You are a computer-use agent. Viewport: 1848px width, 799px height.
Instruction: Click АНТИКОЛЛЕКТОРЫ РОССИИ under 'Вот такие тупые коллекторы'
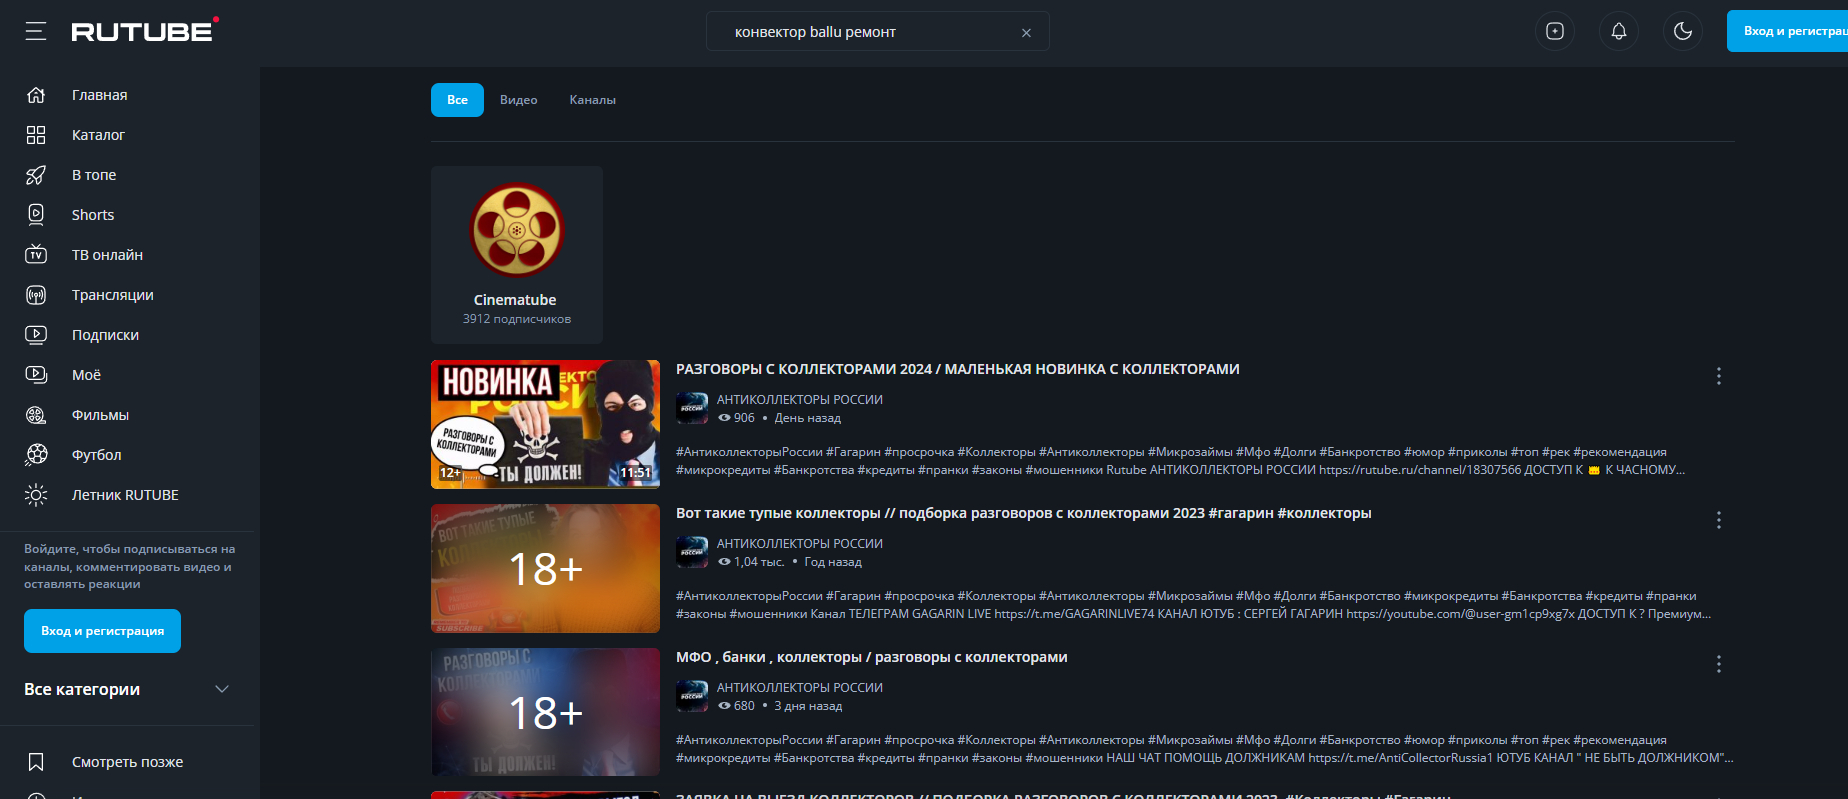800,544
